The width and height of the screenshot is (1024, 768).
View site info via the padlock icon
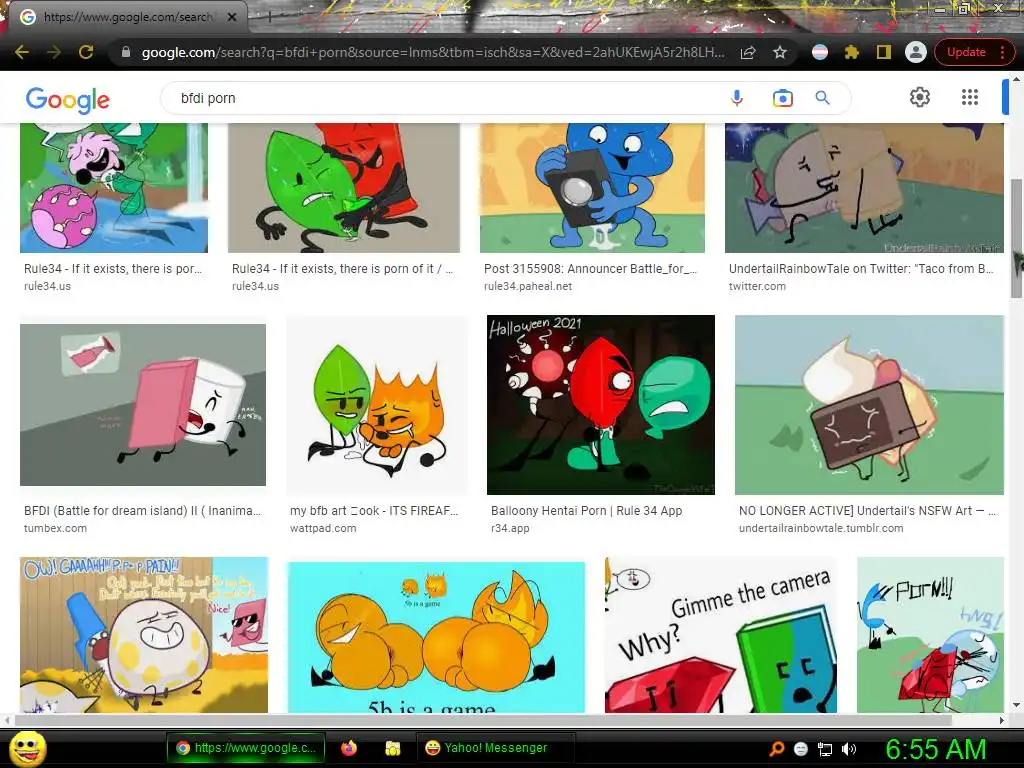point(126,52)
